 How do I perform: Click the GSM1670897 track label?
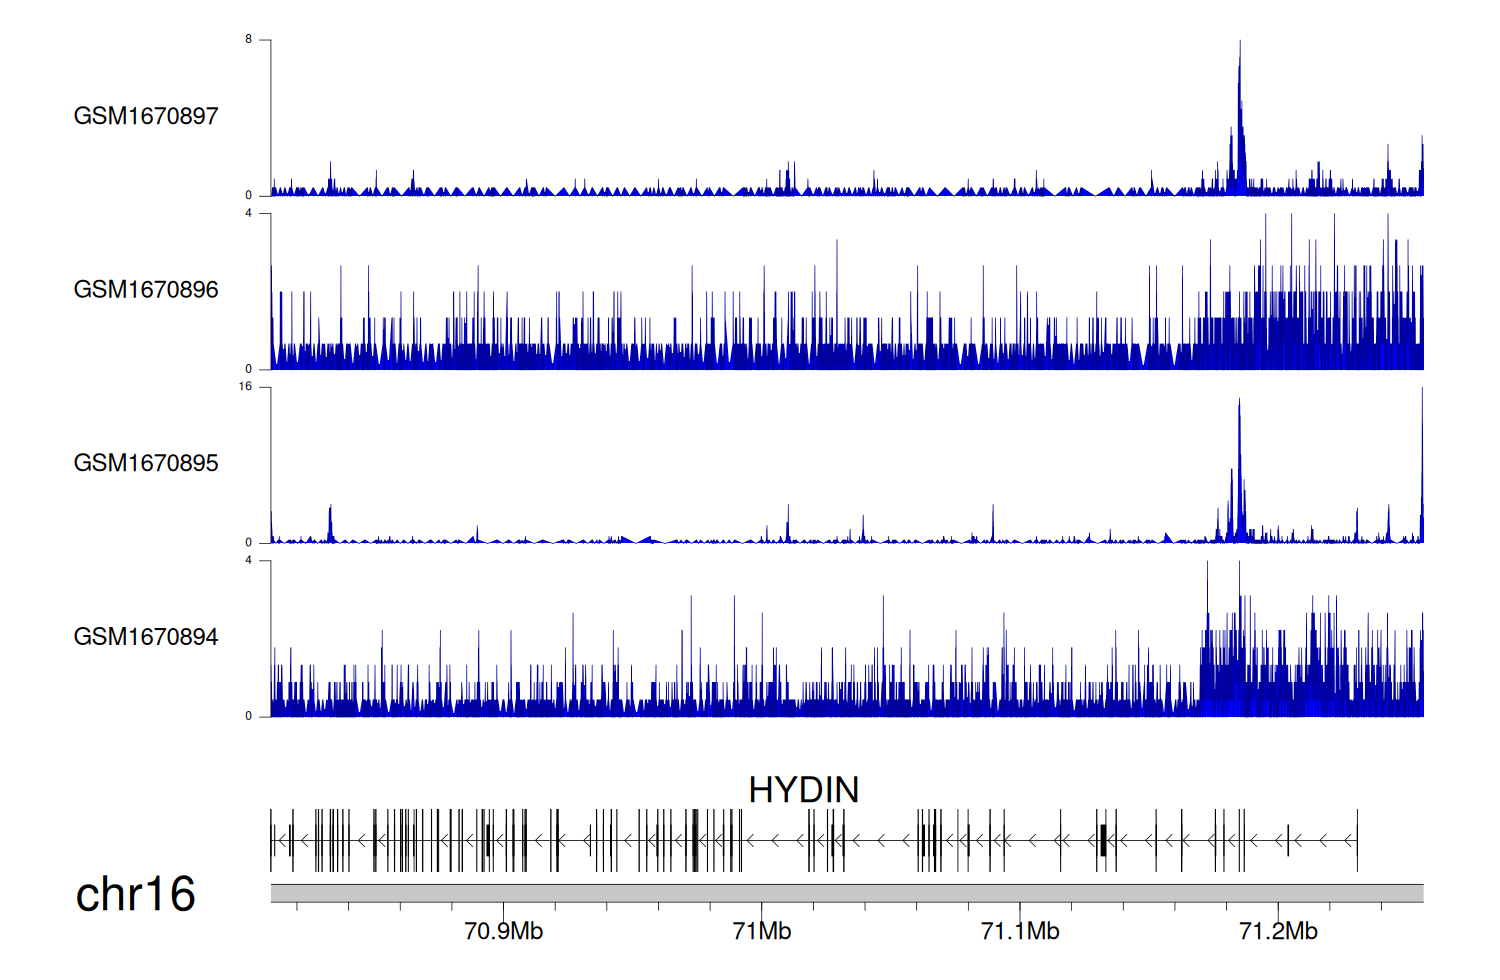click(x=146, y=116)
